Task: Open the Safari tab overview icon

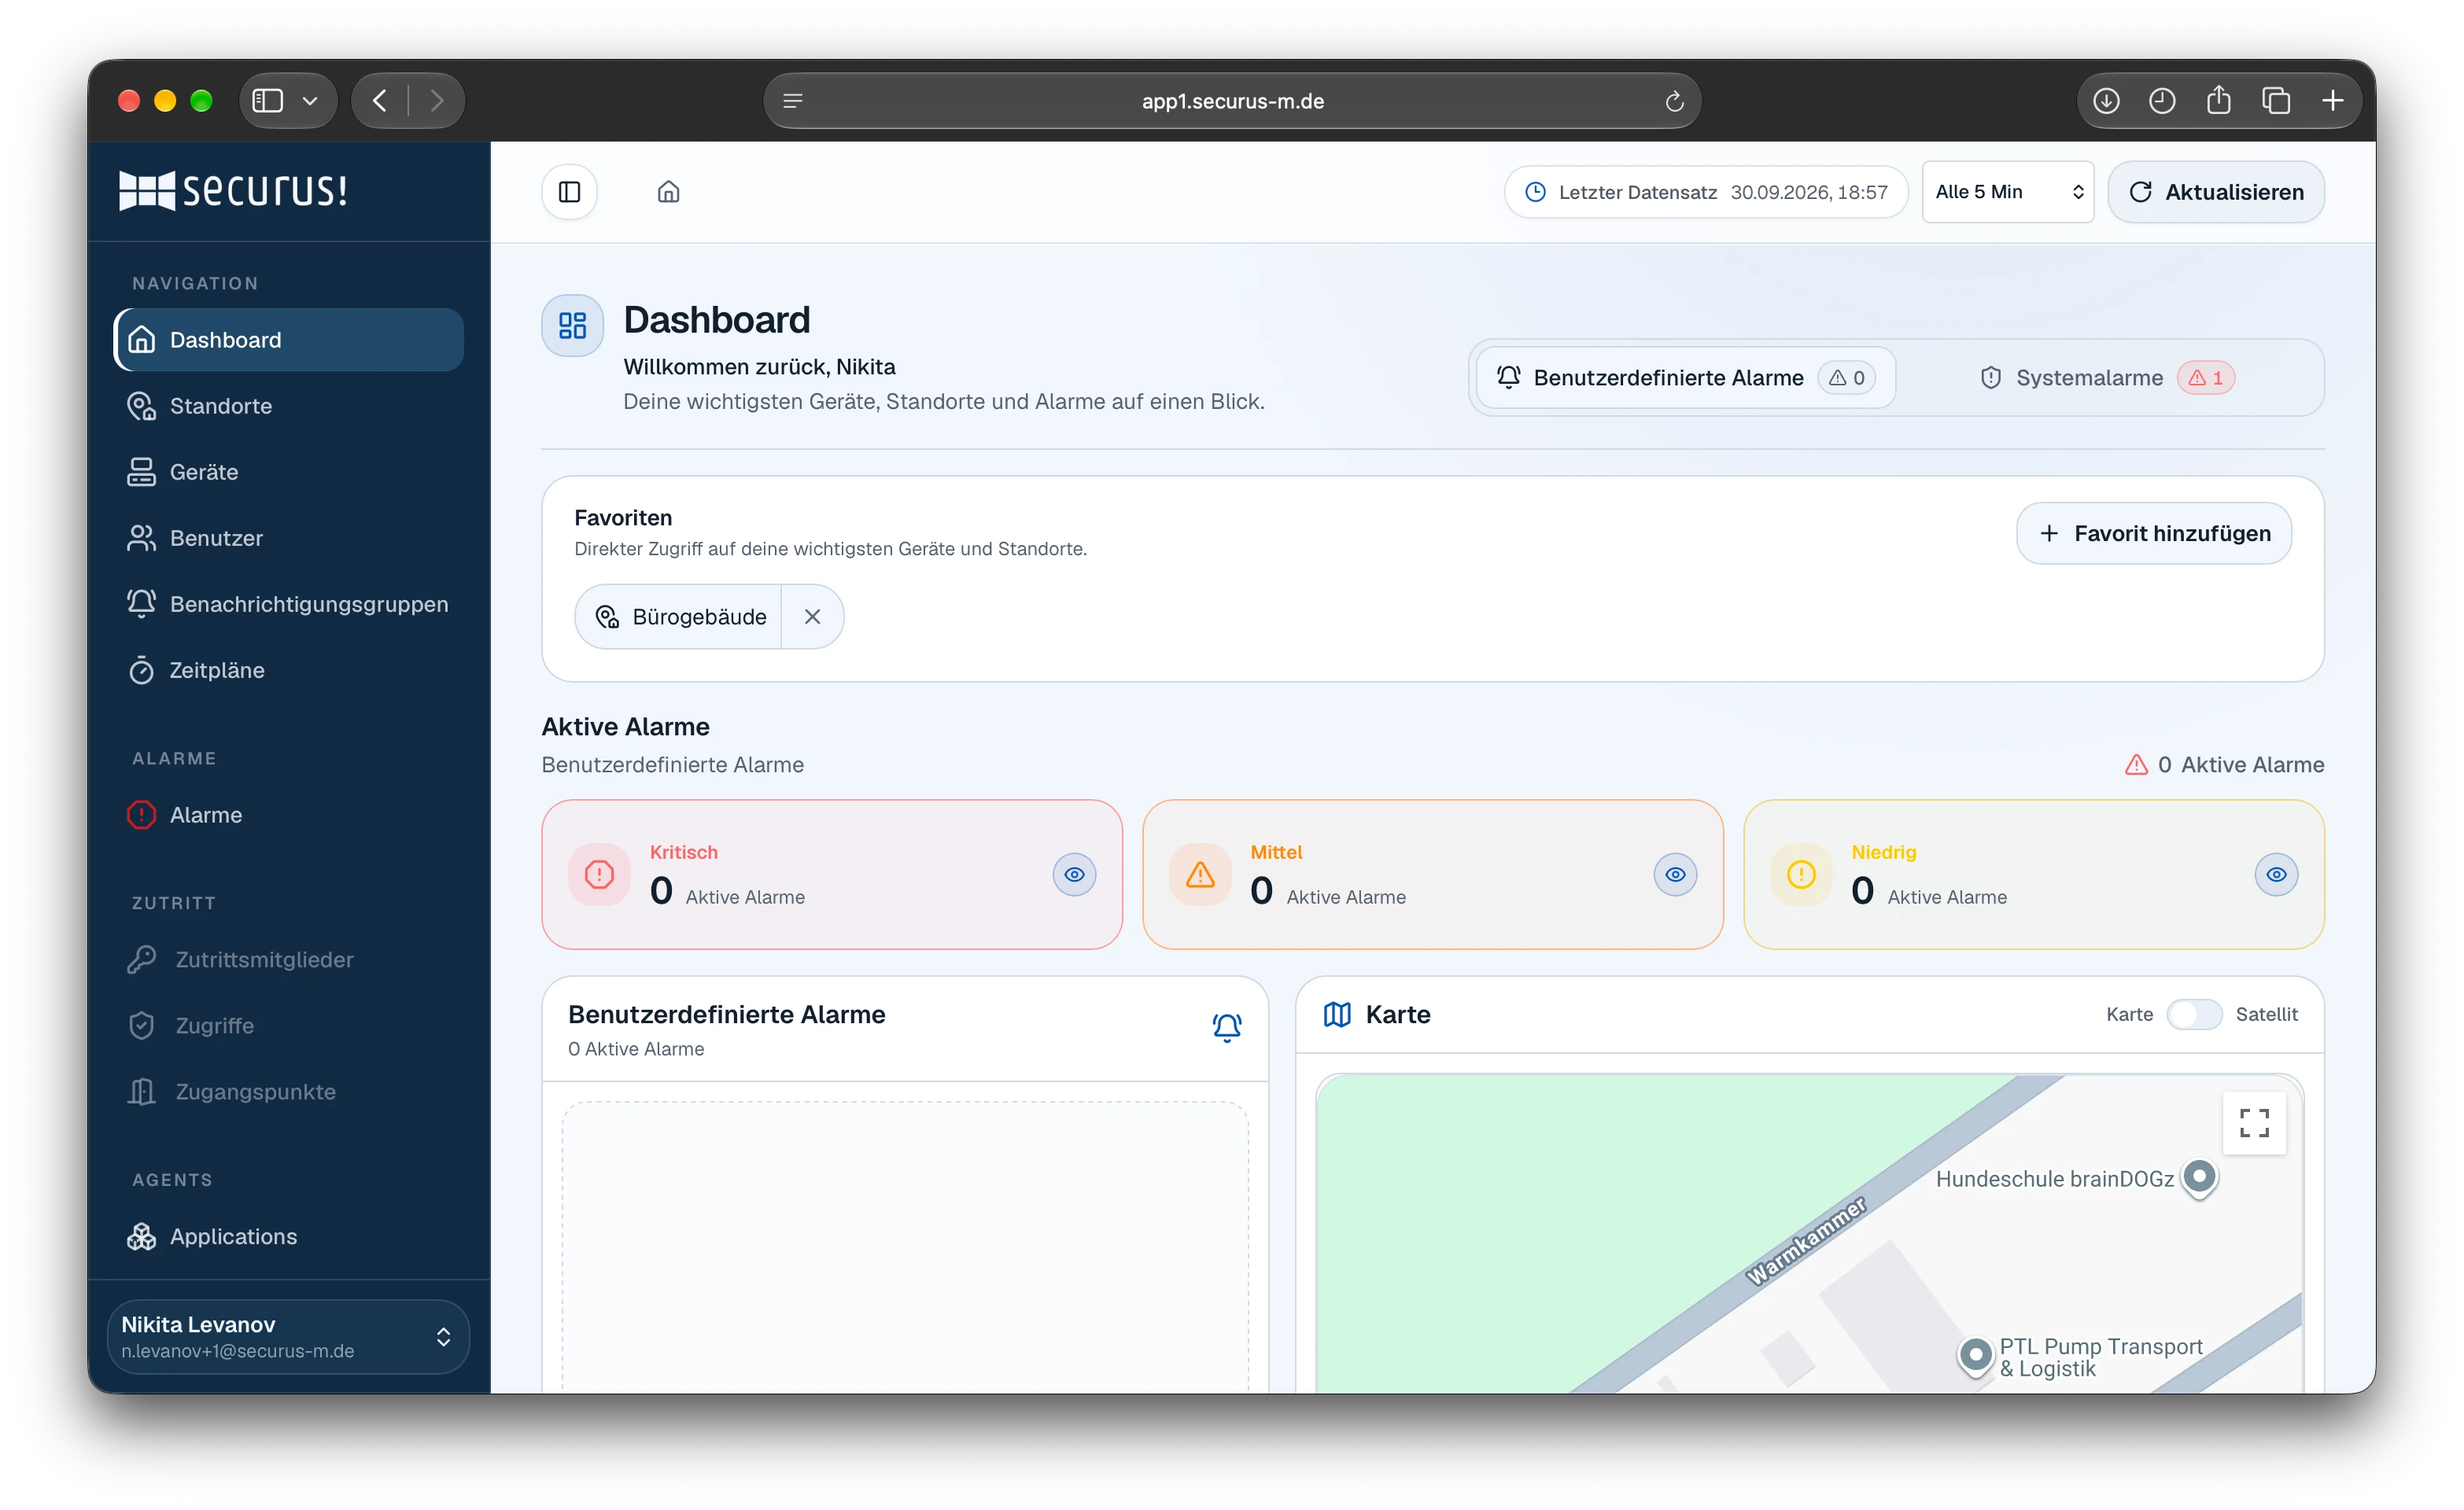Action: (x=2276, y=101)
